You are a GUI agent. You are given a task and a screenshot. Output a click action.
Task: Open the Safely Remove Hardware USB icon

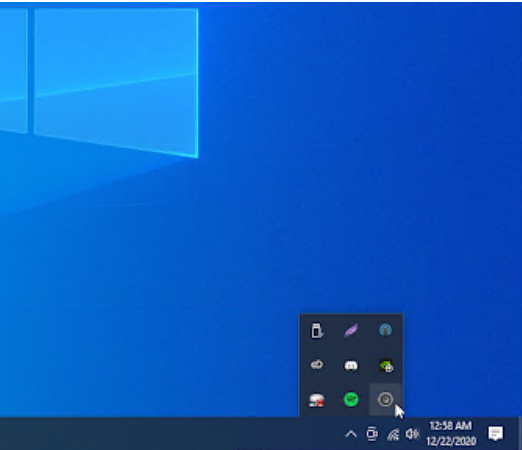point(317,330)
